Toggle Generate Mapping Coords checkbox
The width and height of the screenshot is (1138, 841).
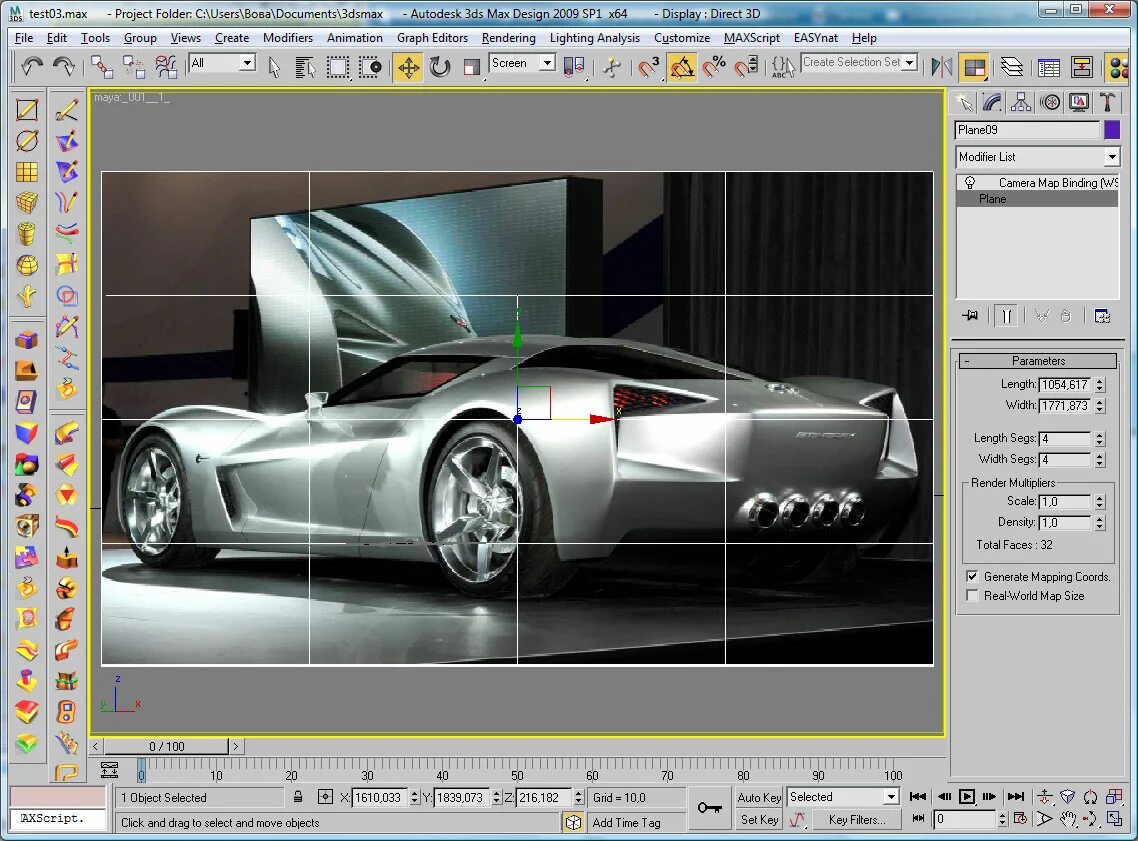[972, 576]
